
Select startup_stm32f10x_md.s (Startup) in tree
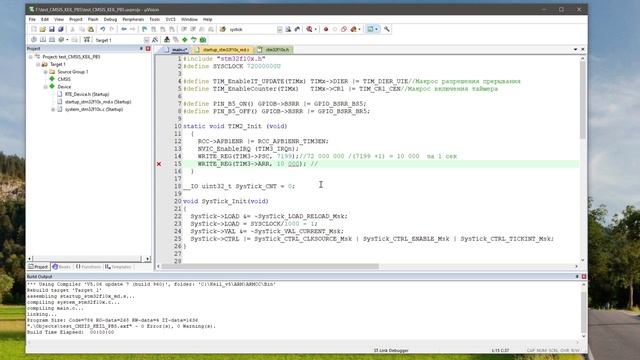[98, 102]
